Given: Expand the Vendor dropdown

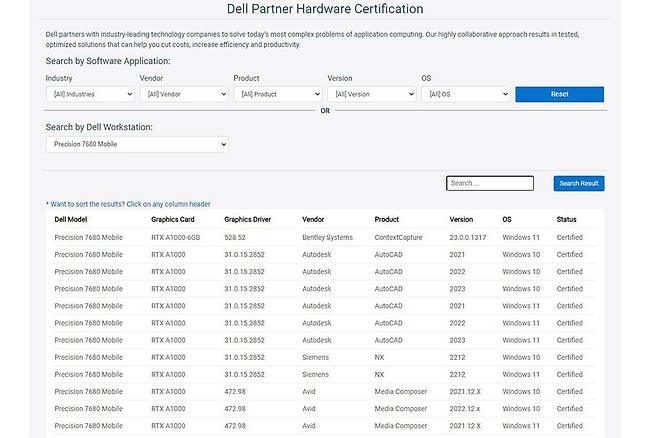Looking at the screenshot, I should coord(183,94).
